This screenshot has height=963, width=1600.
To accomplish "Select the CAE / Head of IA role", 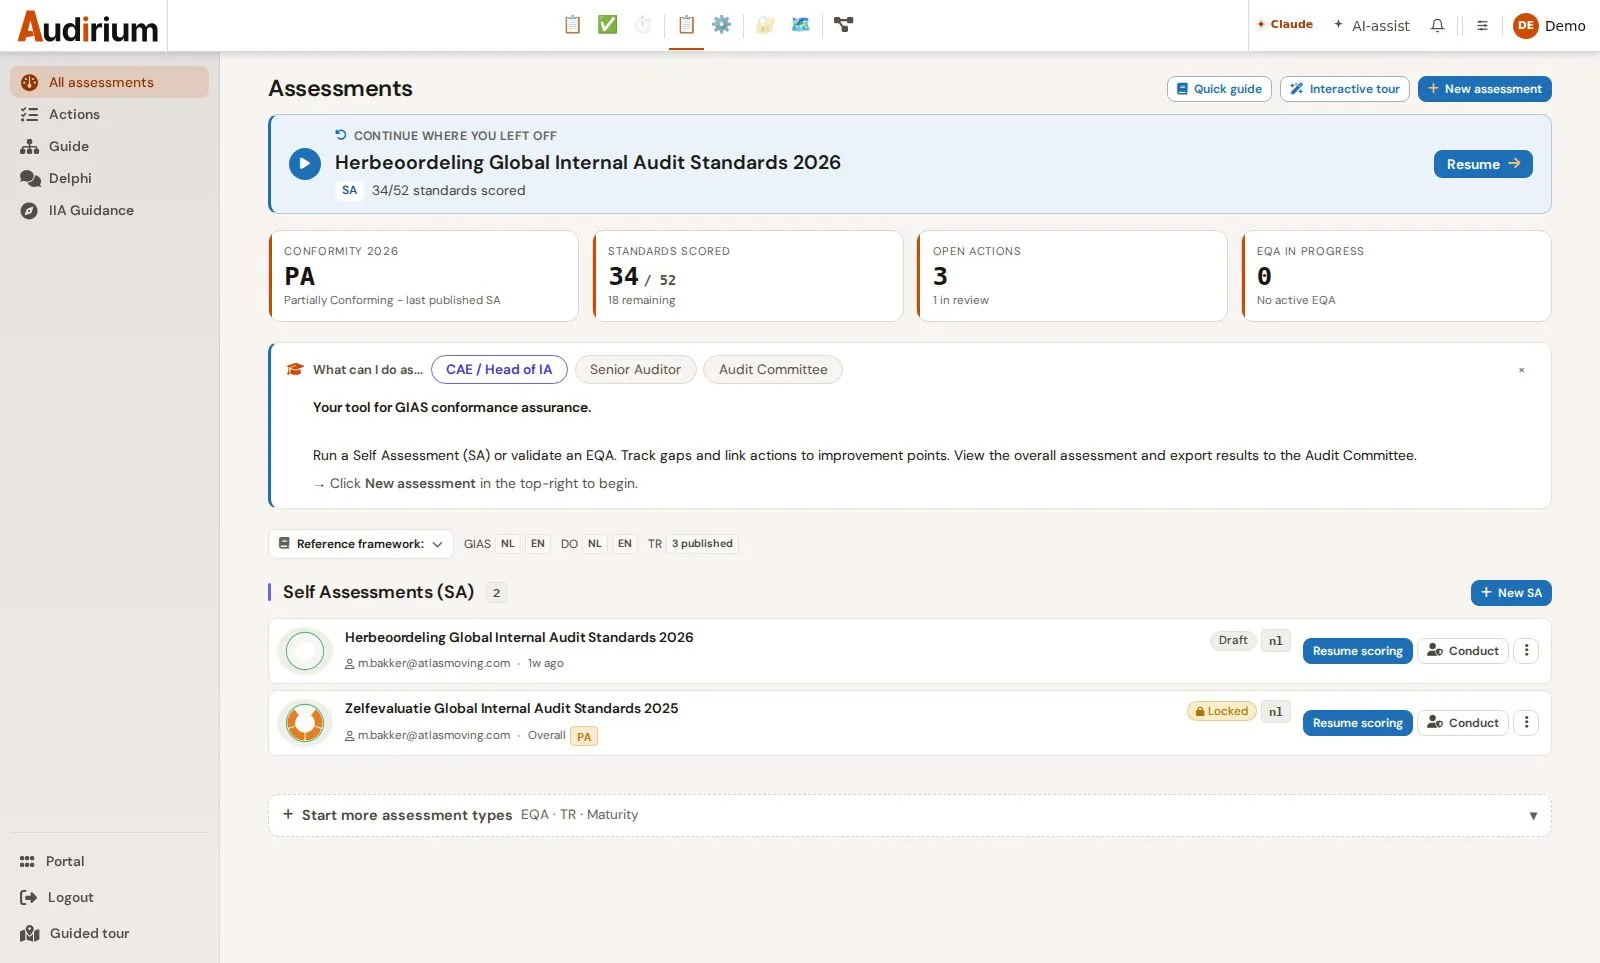I will coord(499,370).
